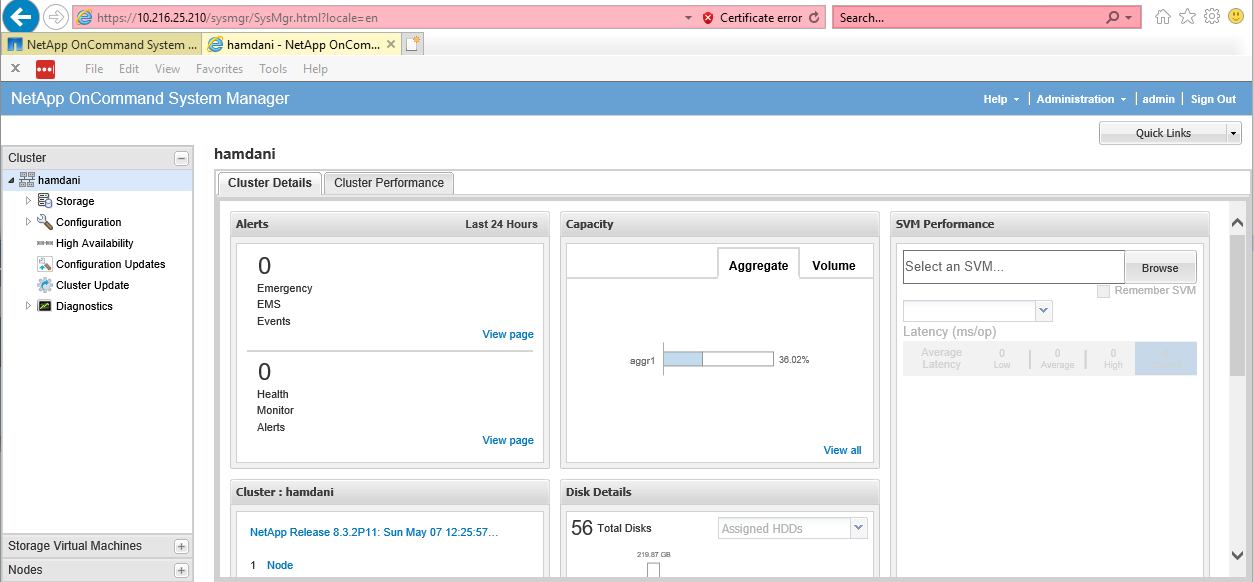Open browser Home icon
1254x582 pixels.
click(x=1163, y=17)
